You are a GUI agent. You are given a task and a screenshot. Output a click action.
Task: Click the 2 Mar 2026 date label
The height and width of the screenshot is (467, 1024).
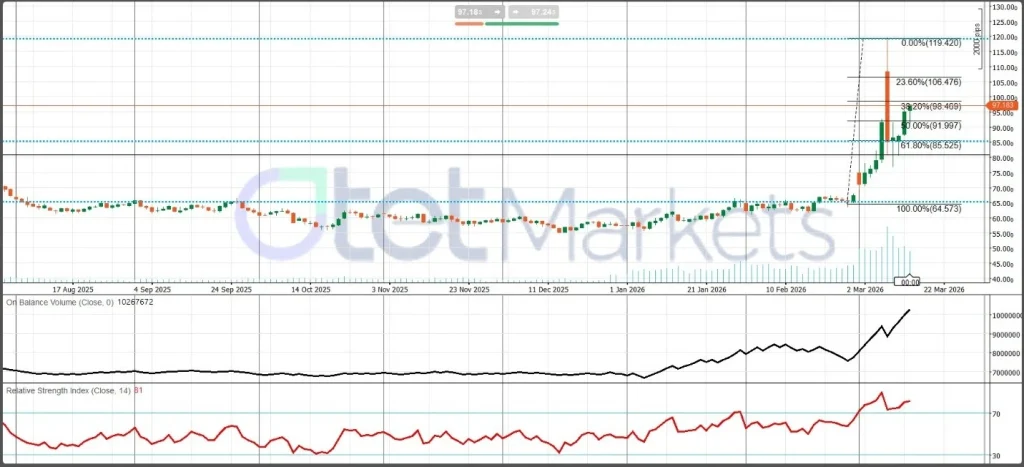tap(865, 290)
